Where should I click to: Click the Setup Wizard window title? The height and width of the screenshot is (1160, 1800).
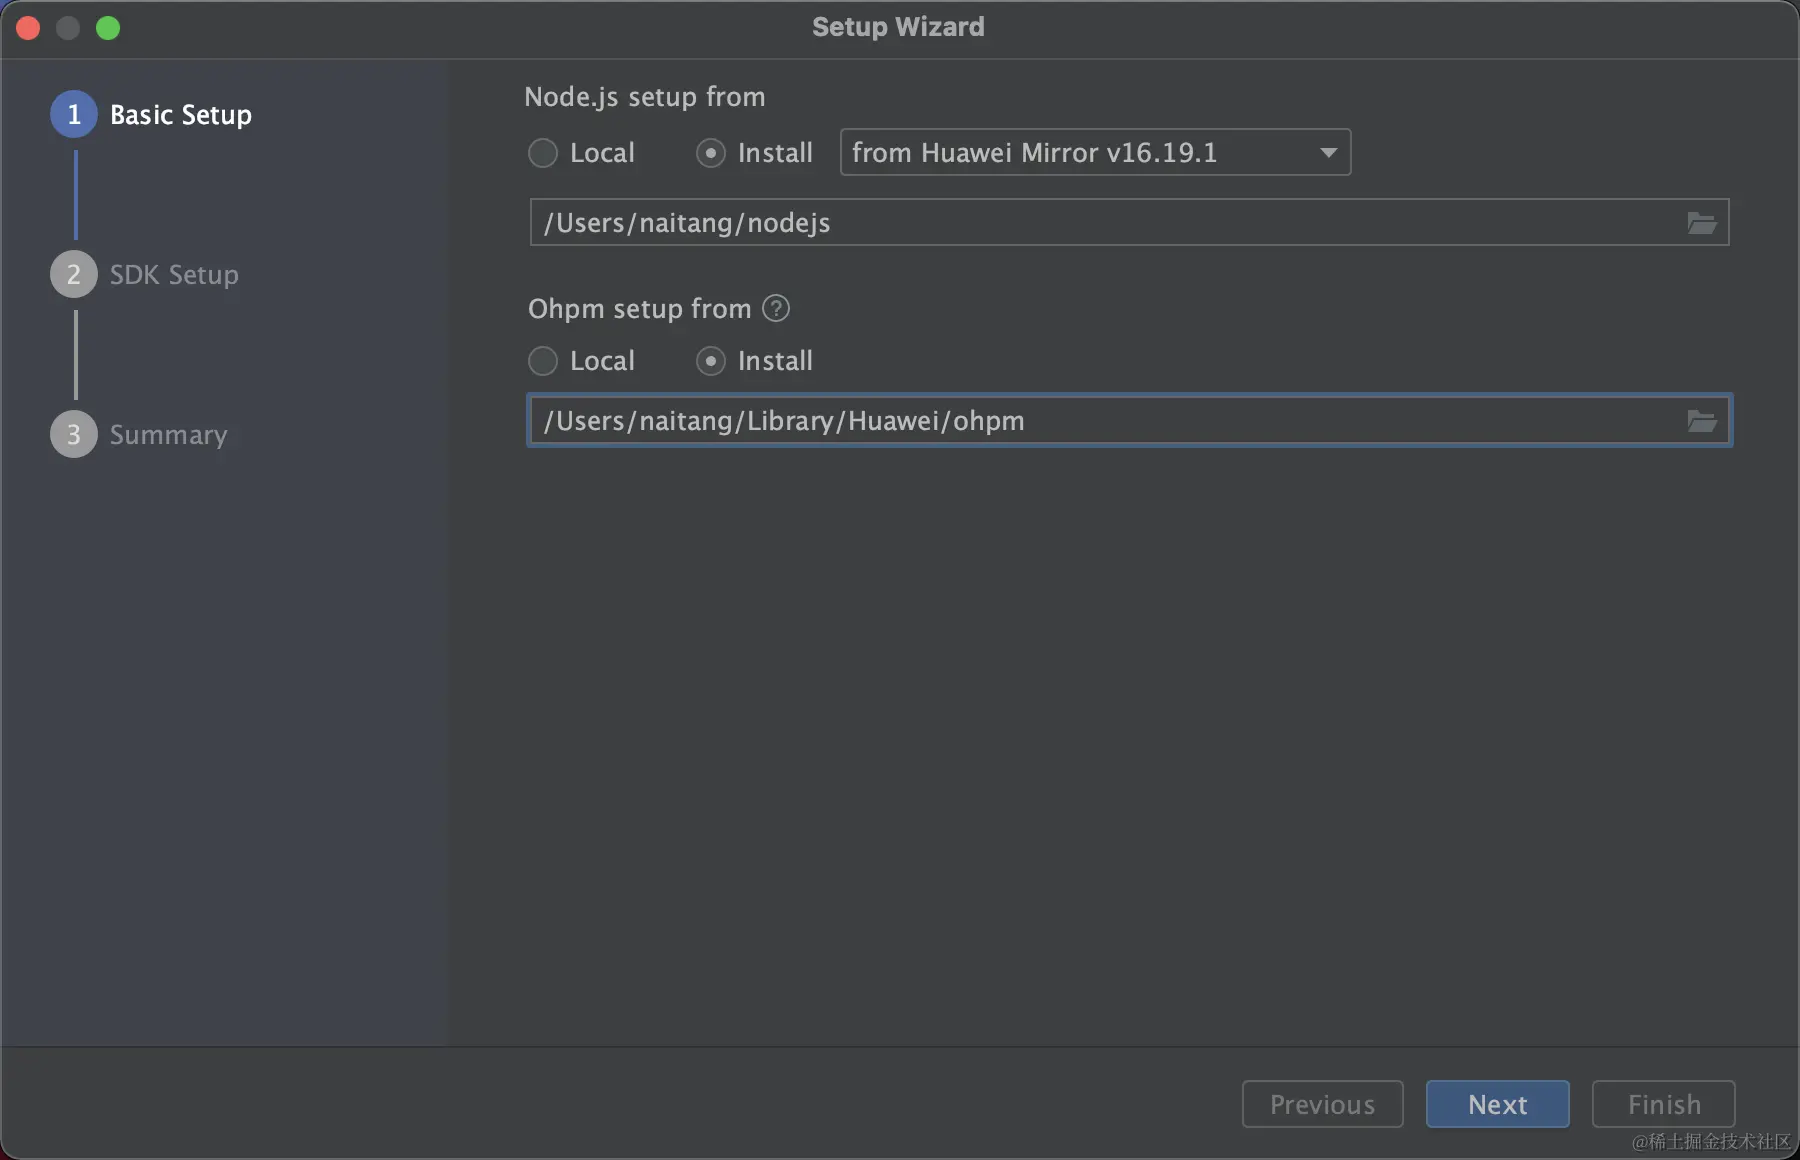(x=898, y=27)
